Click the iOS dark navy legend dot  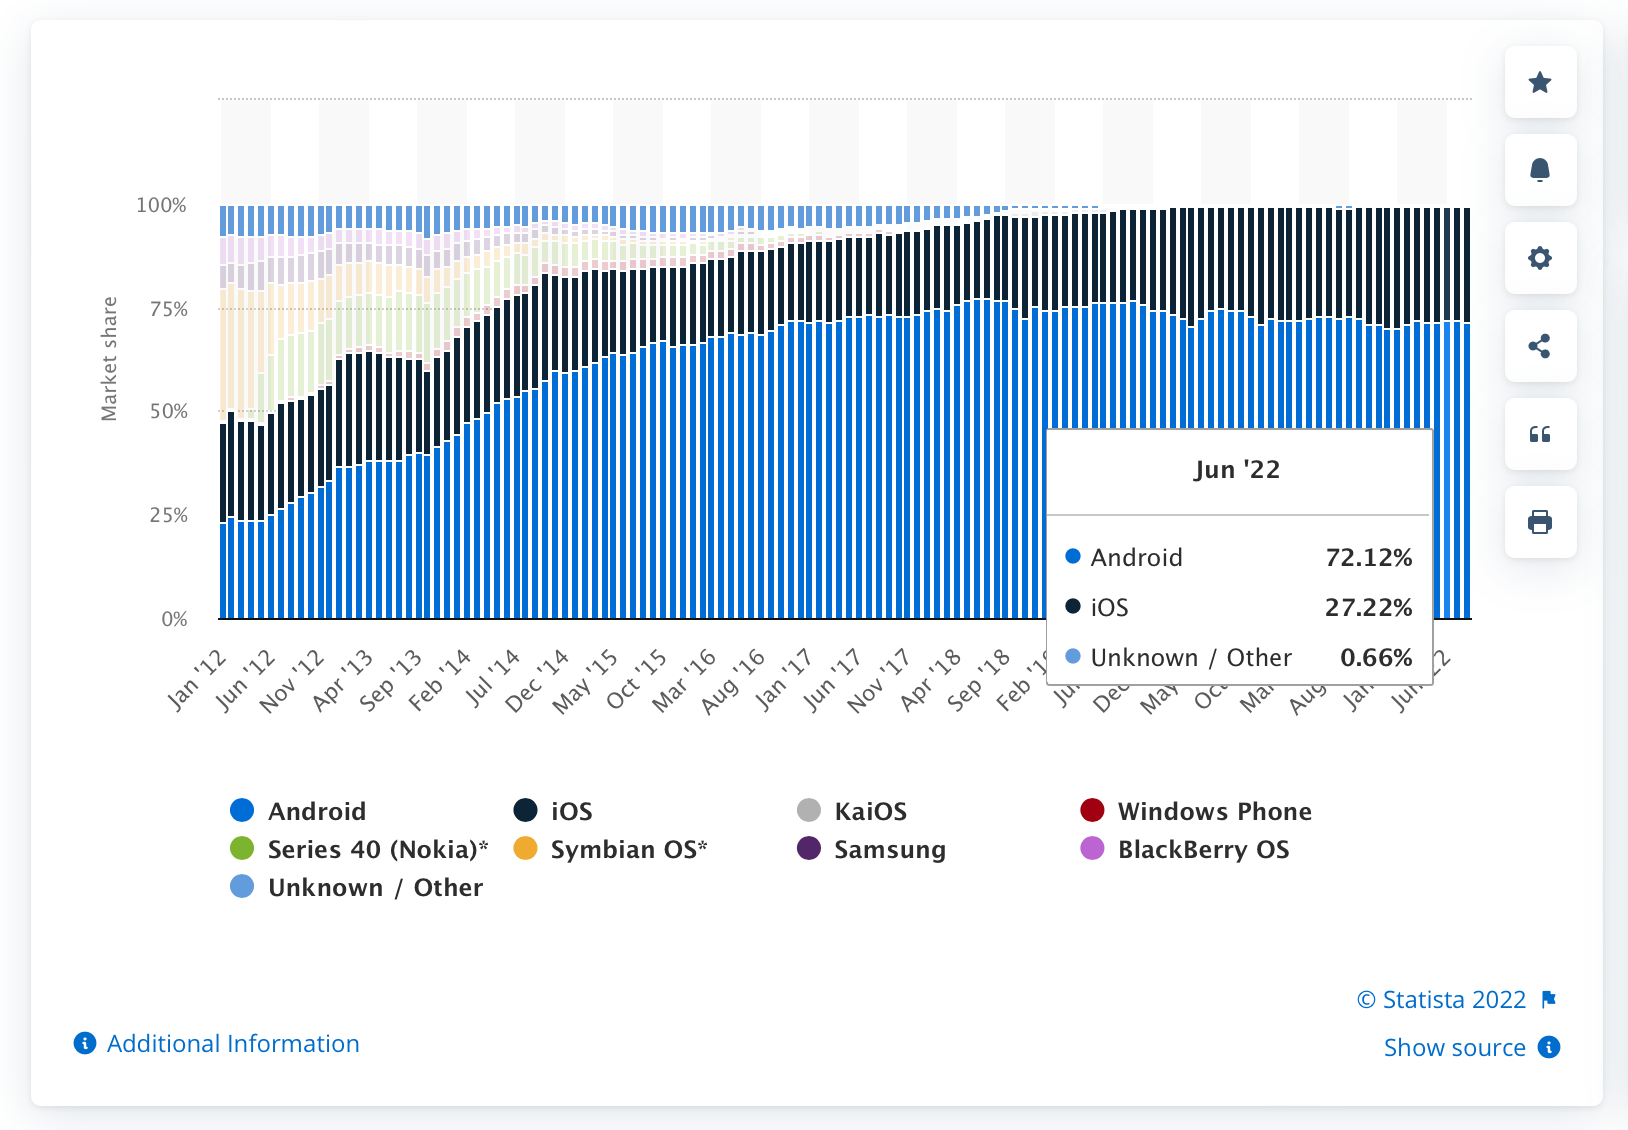point(525,810)
